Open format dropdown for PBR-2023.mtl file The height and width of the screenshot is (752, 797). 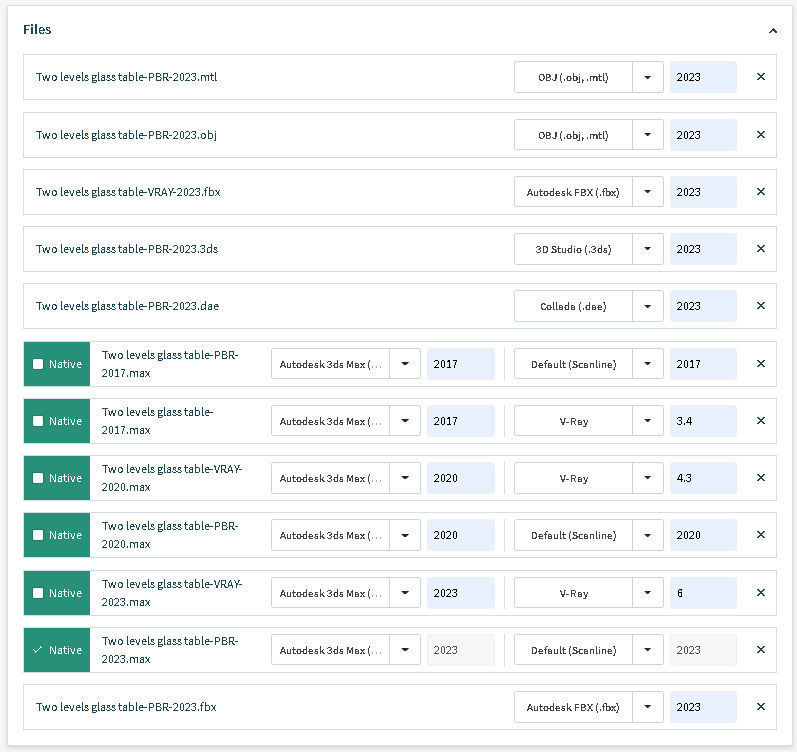click(648, 77)
